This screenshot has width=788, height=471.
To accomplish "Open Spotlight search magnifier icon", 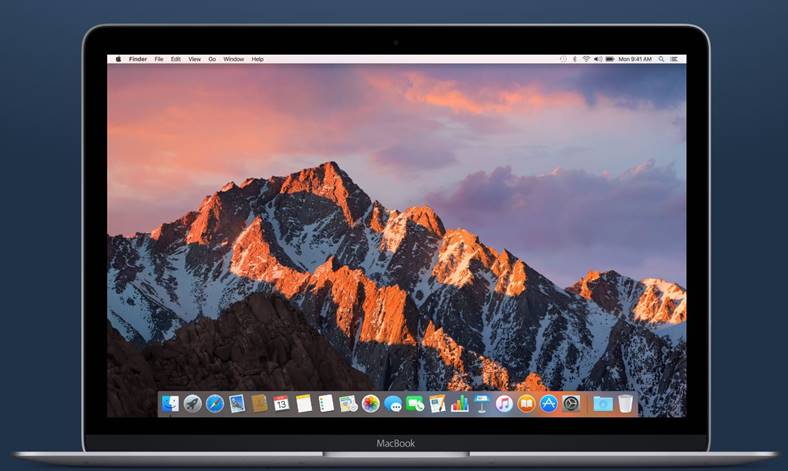I will 661,59.
